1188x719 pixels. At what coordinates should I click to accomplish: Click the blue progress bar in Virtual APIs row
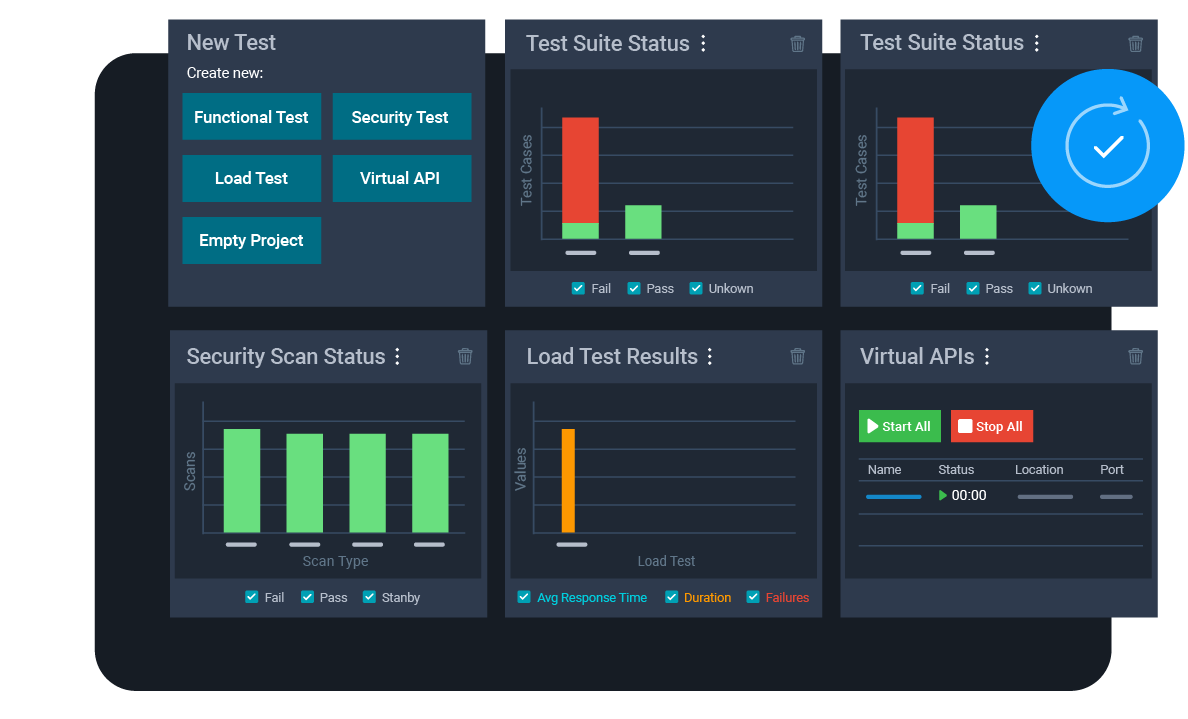[x=893, y=496]
